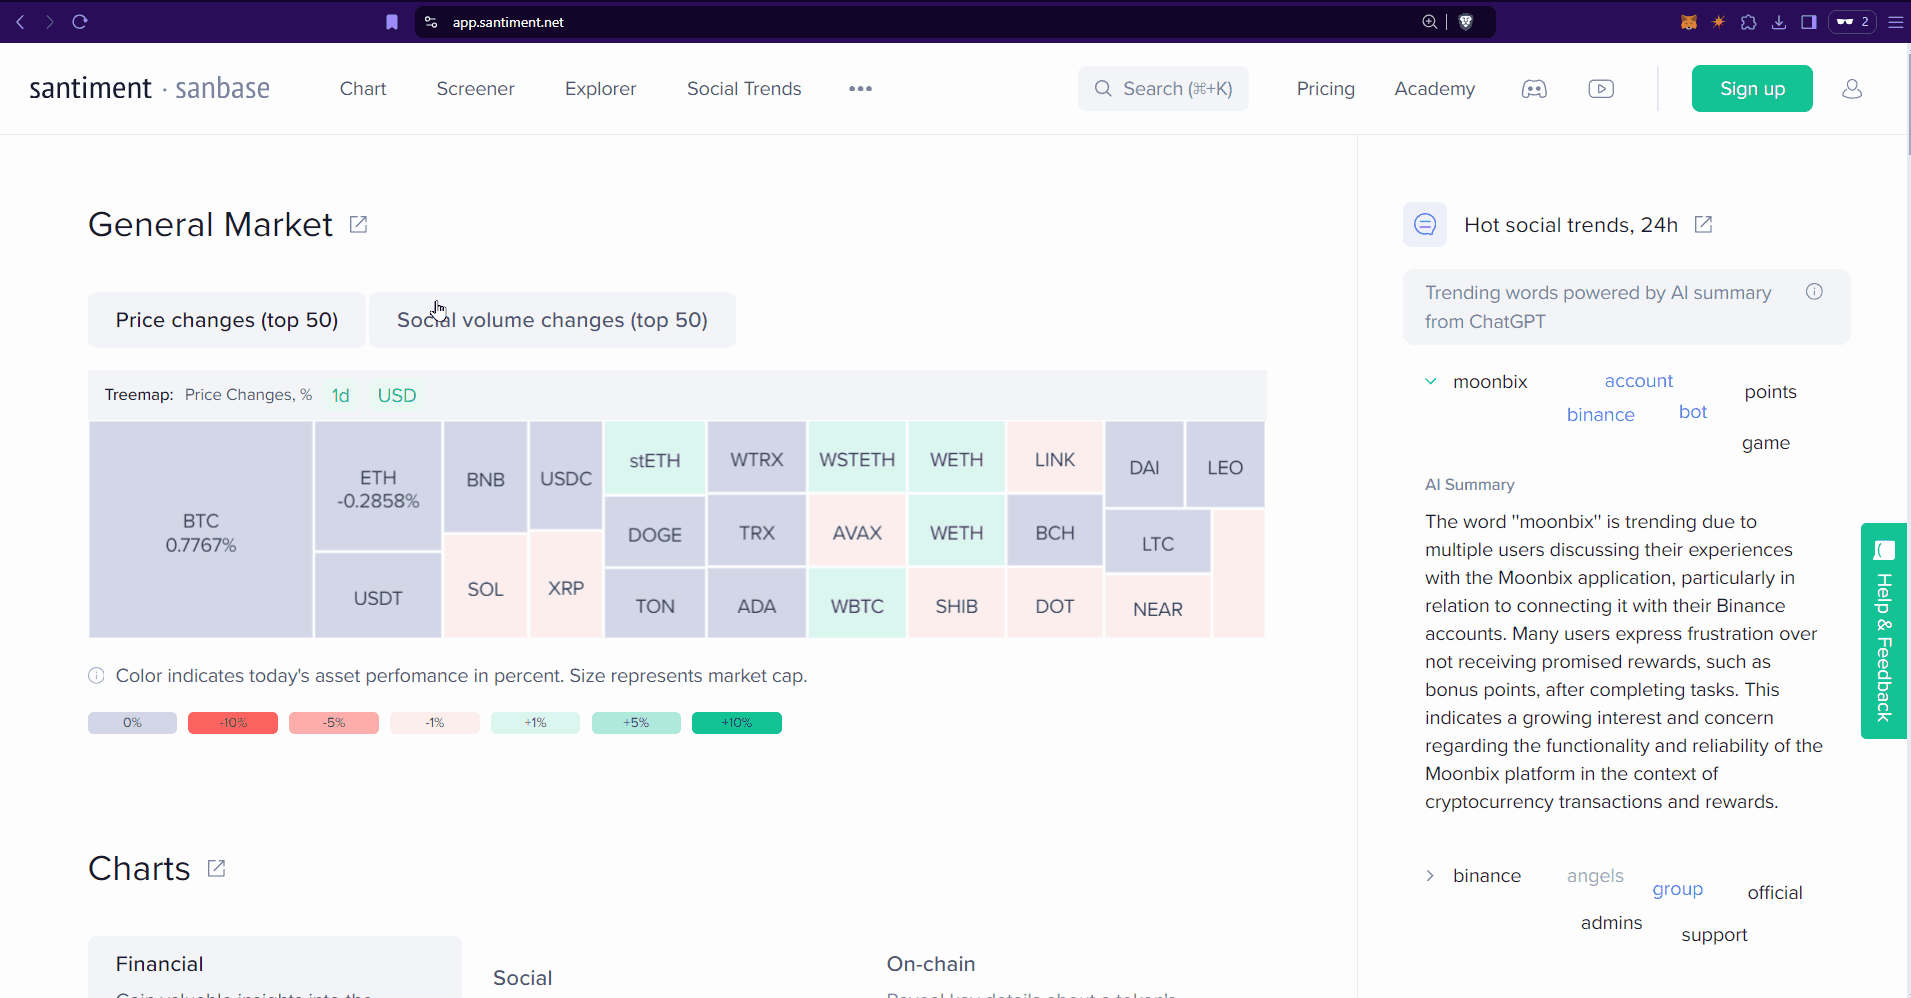Open the user account profile icon

coord(1851,89)
